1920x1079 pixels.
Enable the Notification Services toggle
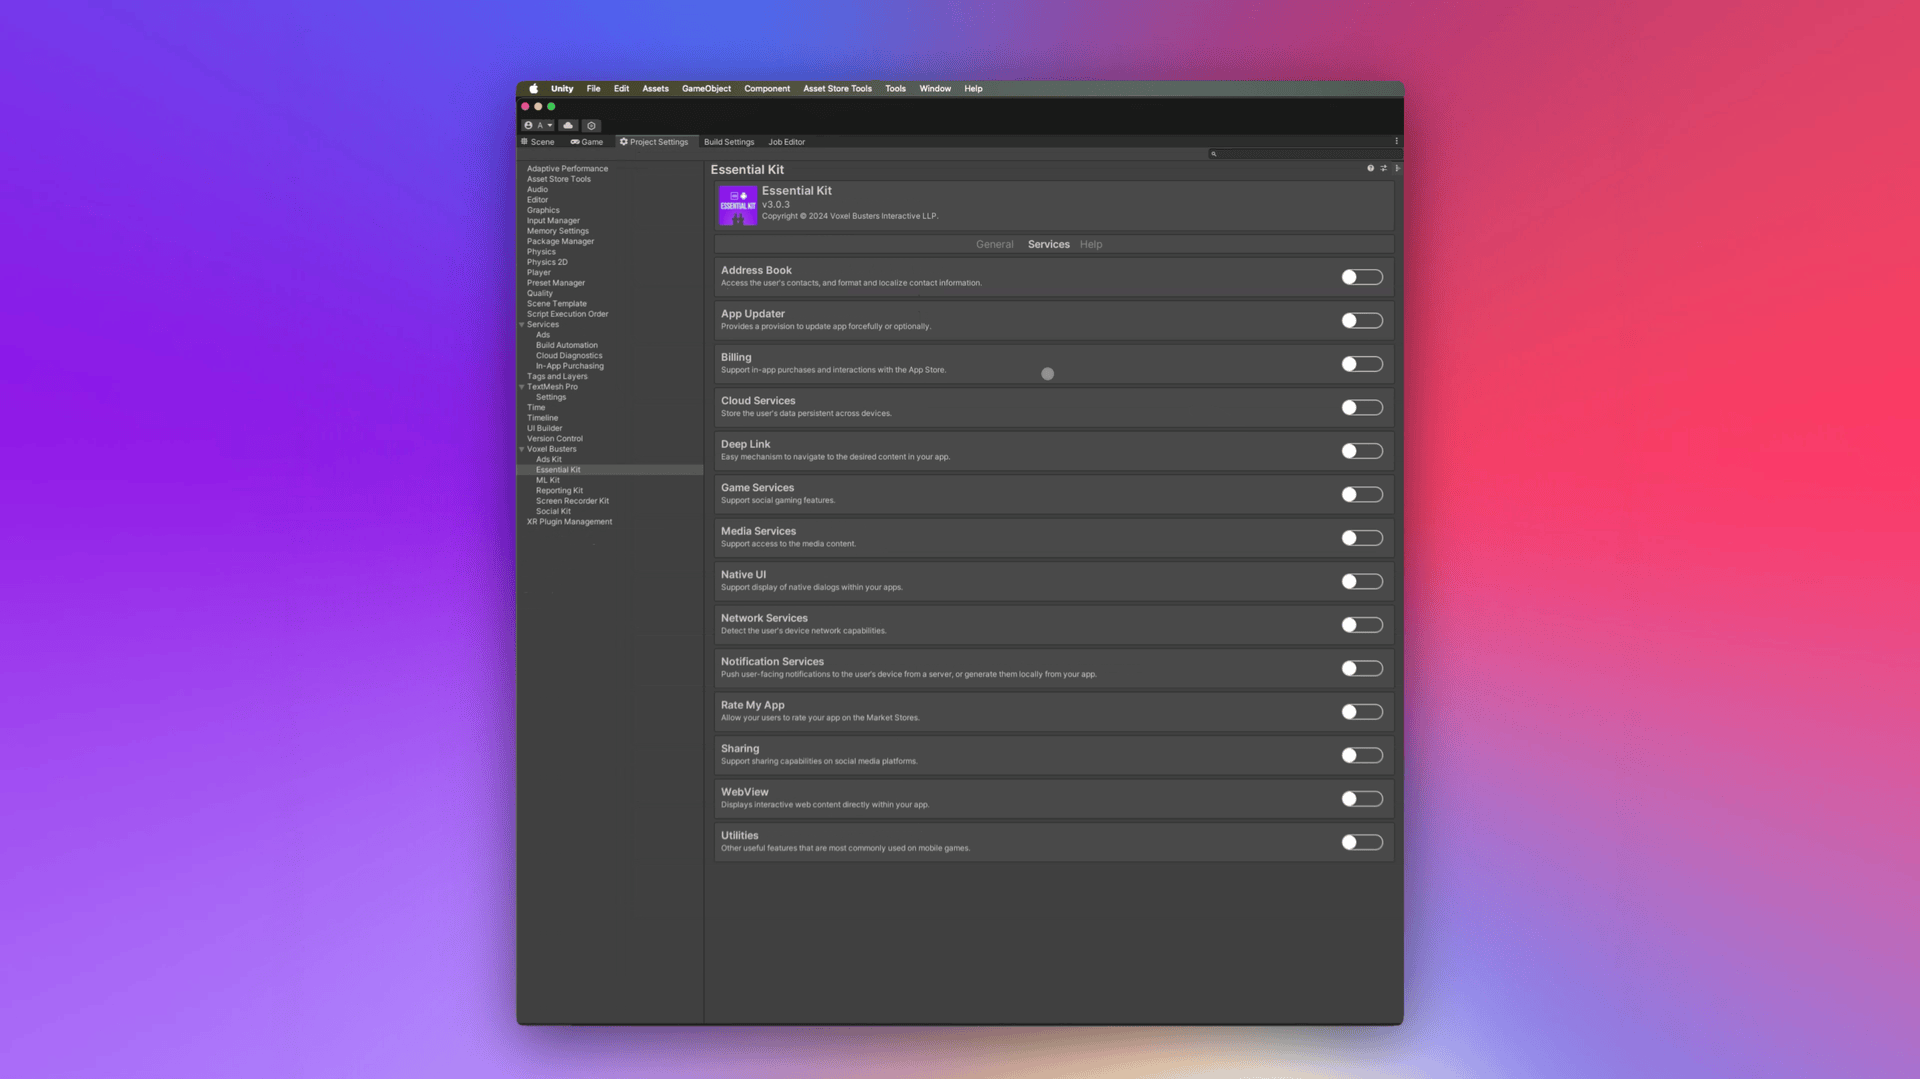pyautogui.click(x=1361, y=668)
